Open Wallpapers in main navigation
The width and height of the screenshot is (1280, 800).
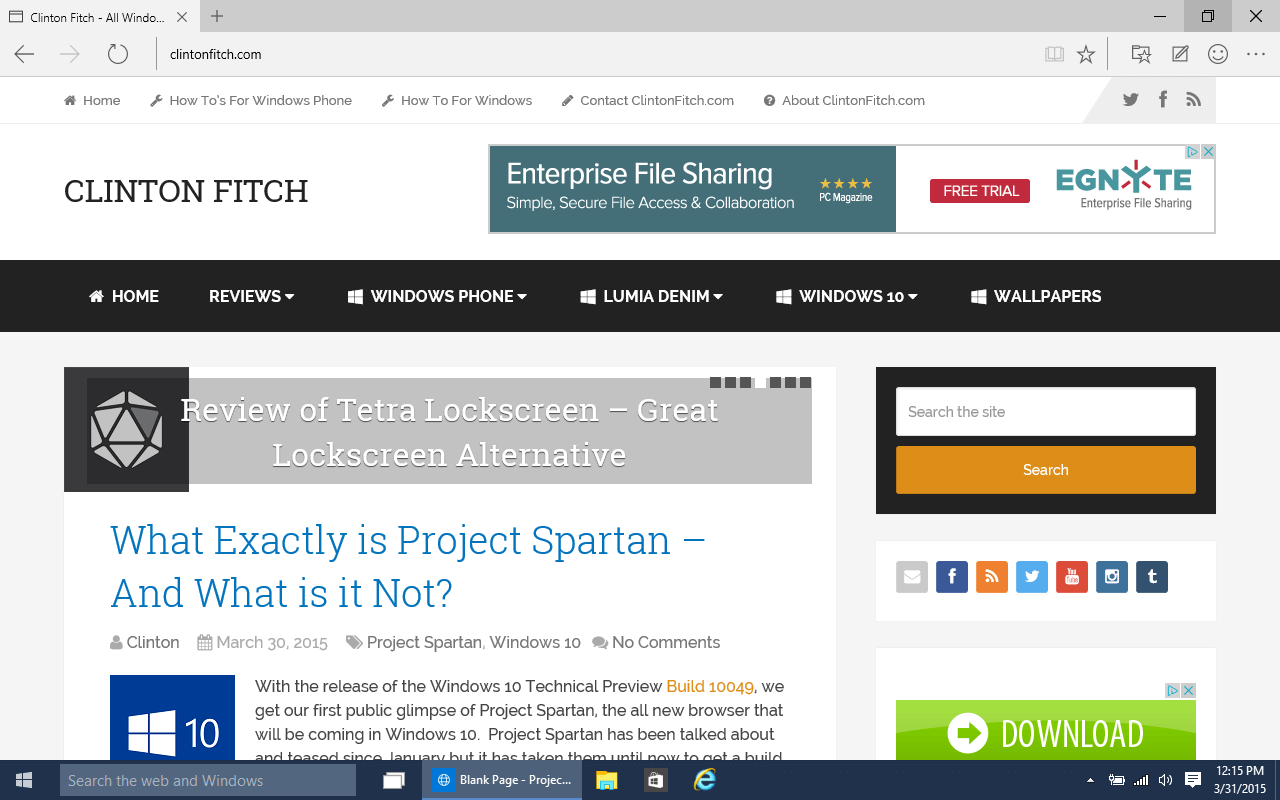pyautogui.click(x=1036, y=296)
